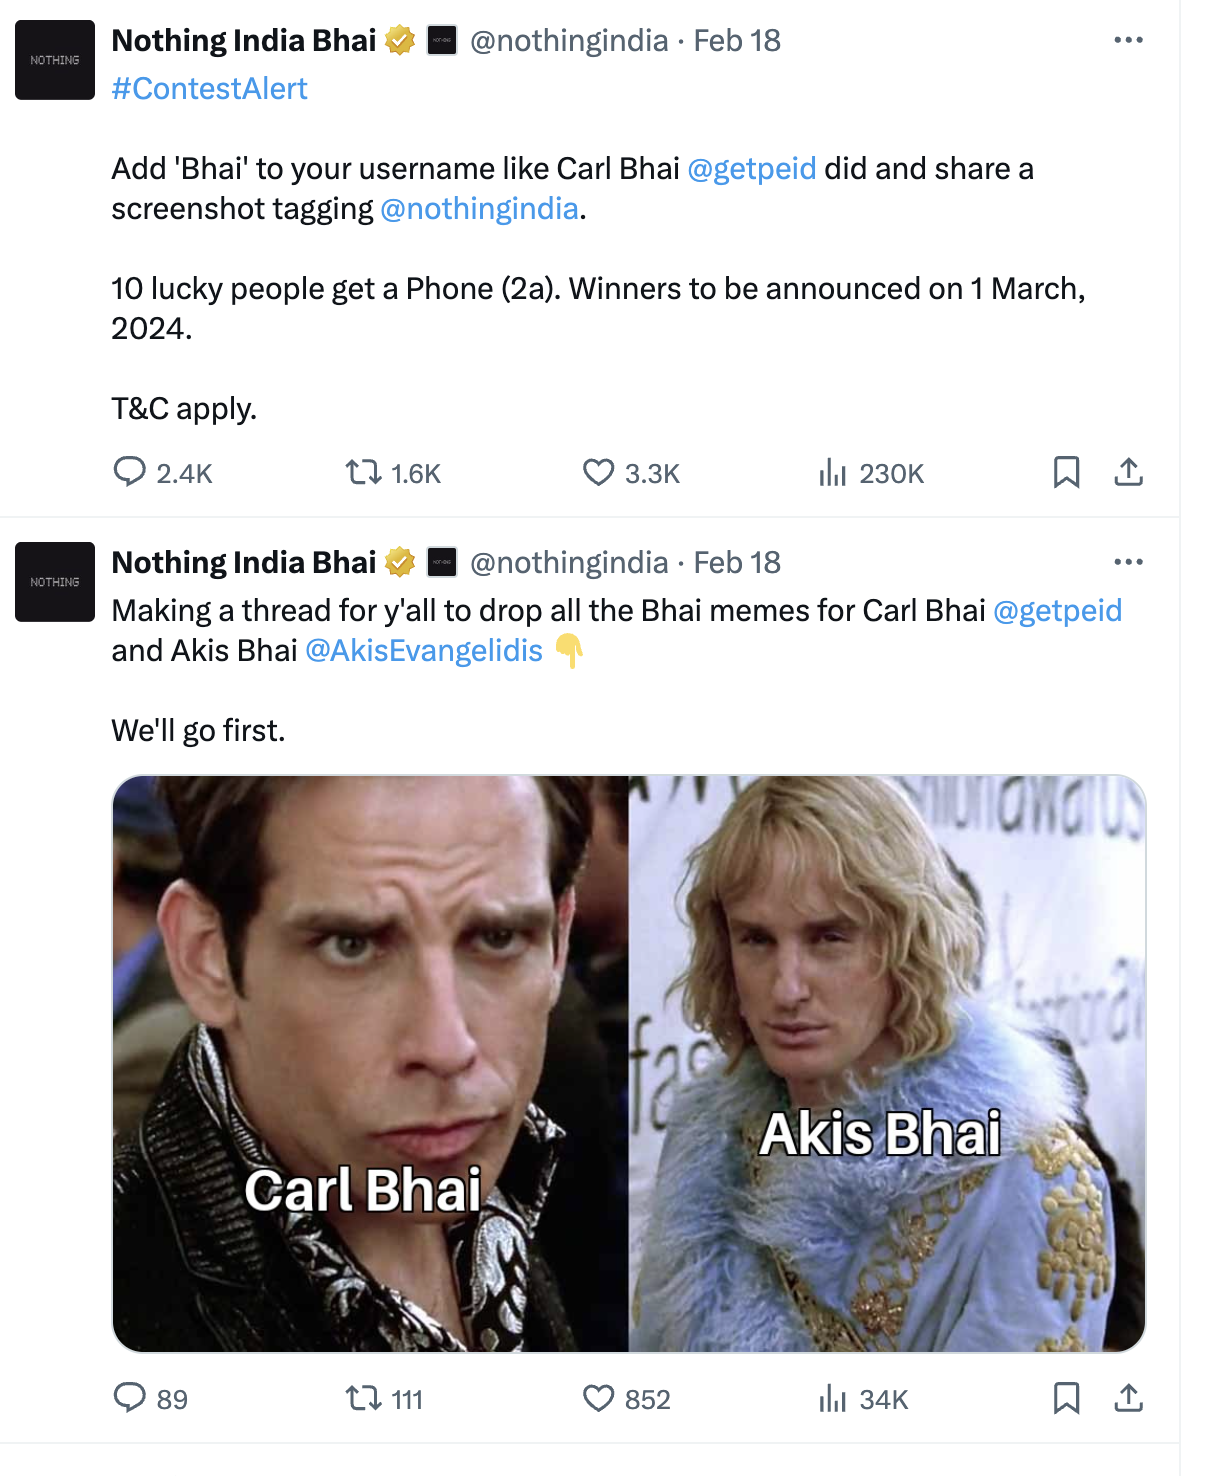This screenshot has height=1476, width=1228.
Task: Open the @getpeid mention in the contest tweet
Action: 752,169
